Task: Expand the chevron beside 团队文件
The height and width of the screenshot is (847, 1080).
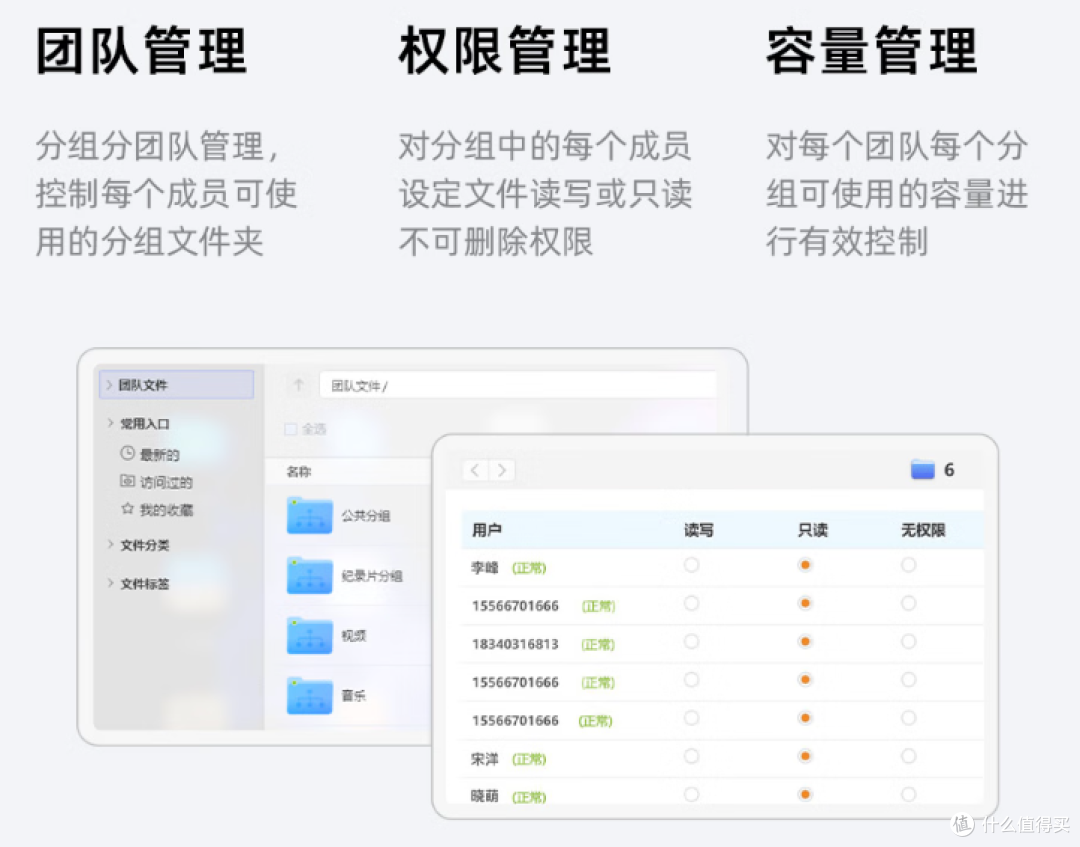Action: 109,384
